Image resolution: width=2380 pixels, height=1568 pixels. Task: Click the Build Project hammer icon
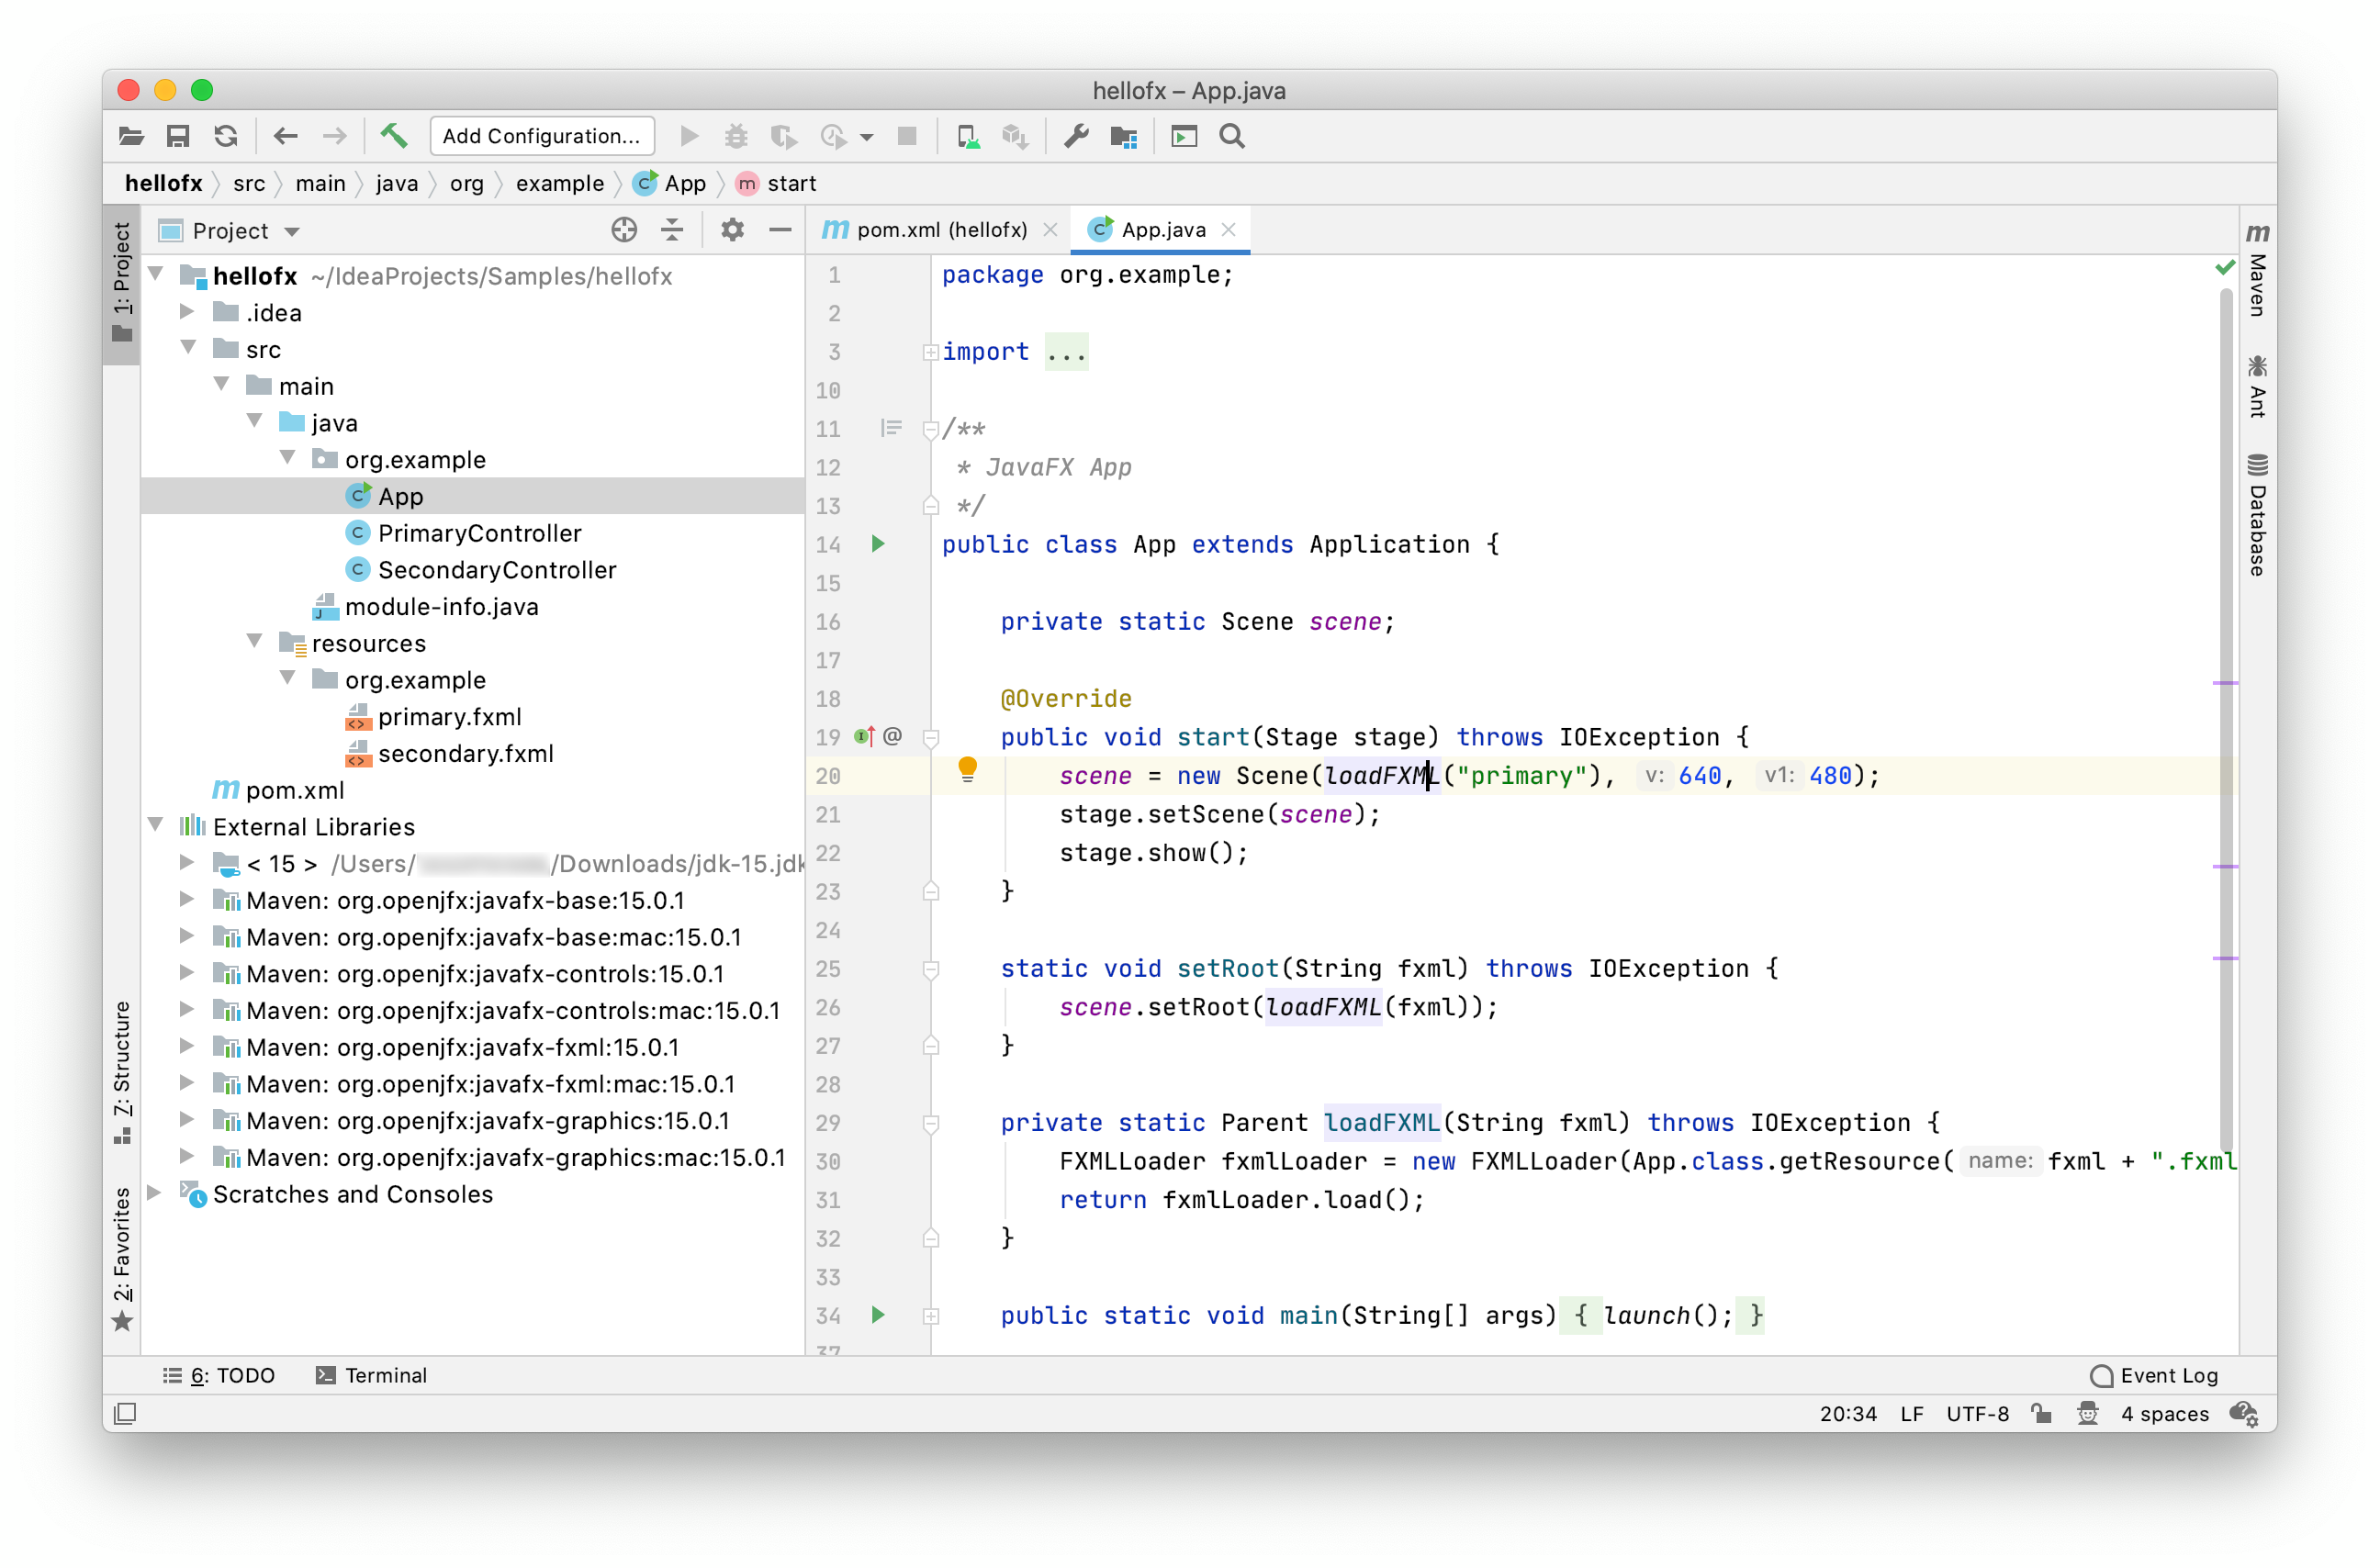pyautogui.click(x=393, y=136)
